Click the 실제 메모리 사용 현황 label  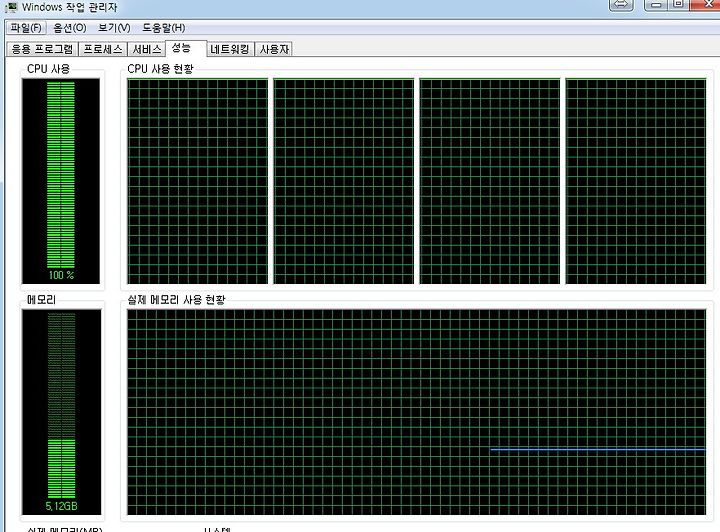tap(176, 300)
